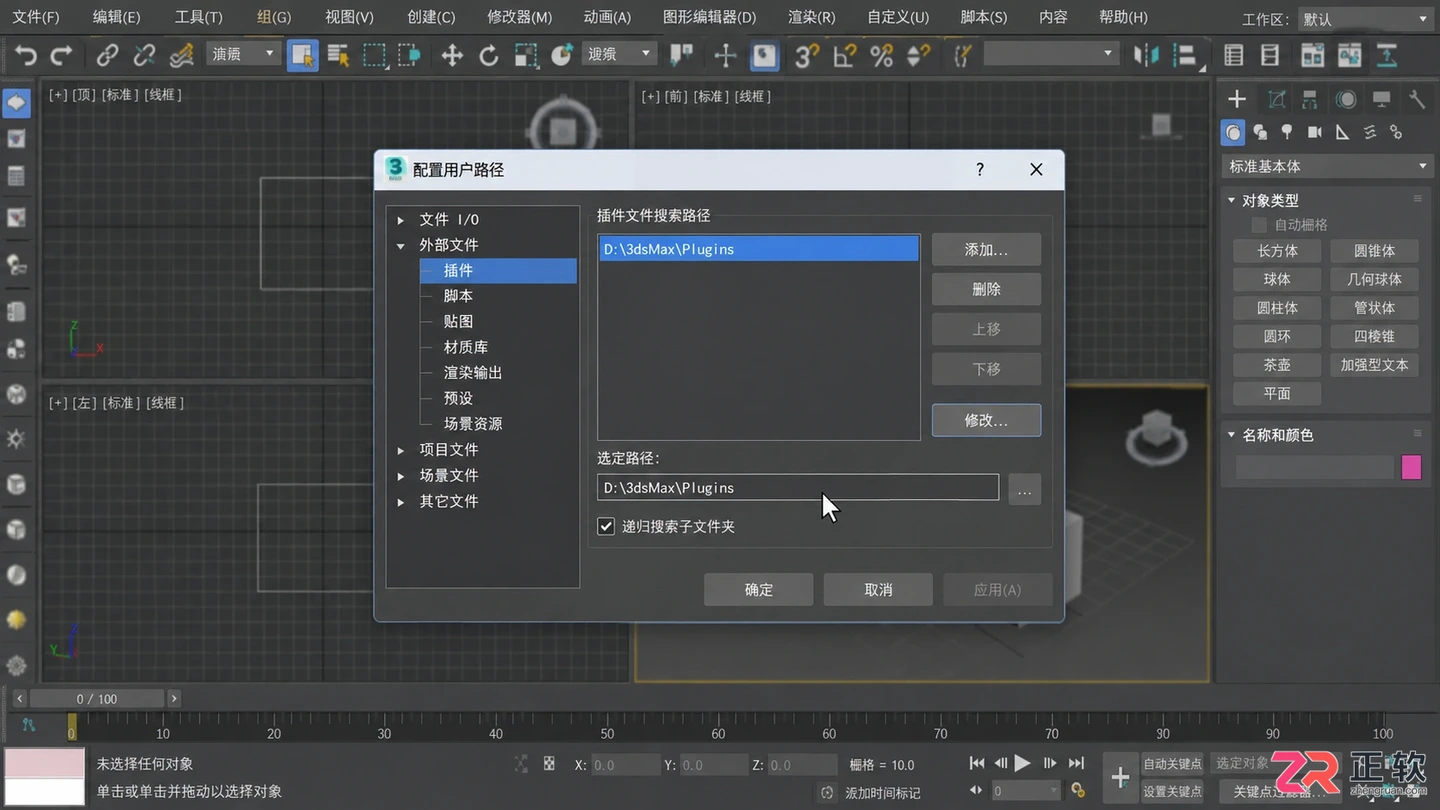Click the 0 / 100 time slider
This screenshot has width=1440, height=810.
coord(97,699)
